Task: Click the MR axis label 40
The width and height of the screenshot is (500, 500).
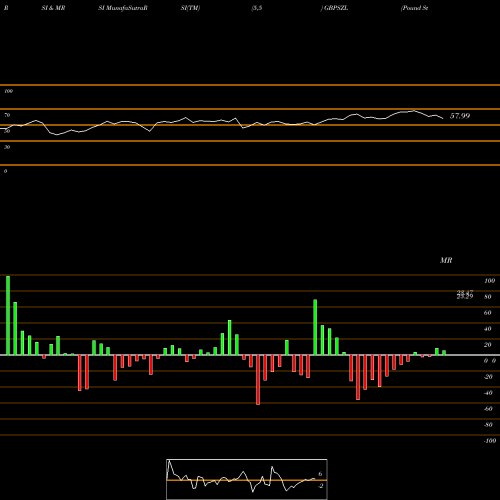Action: pyautogui.click(x=488, y=329)
